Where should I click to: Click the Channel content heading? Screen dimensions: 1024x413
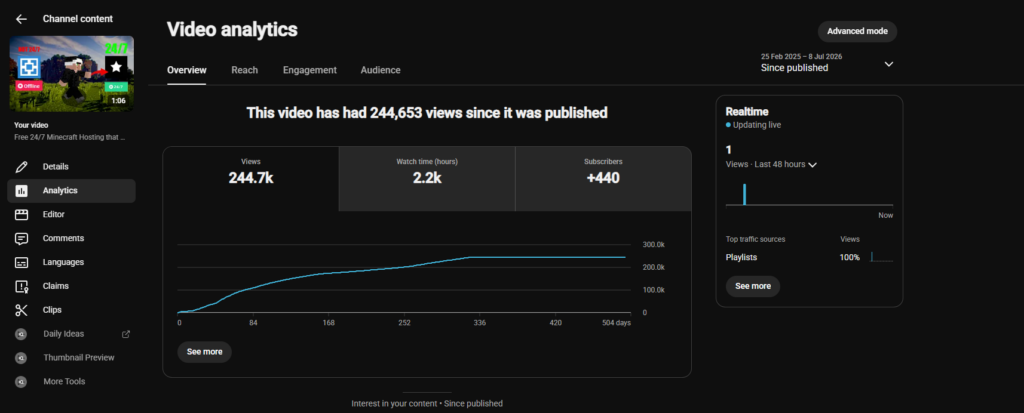tap(78, 19)
